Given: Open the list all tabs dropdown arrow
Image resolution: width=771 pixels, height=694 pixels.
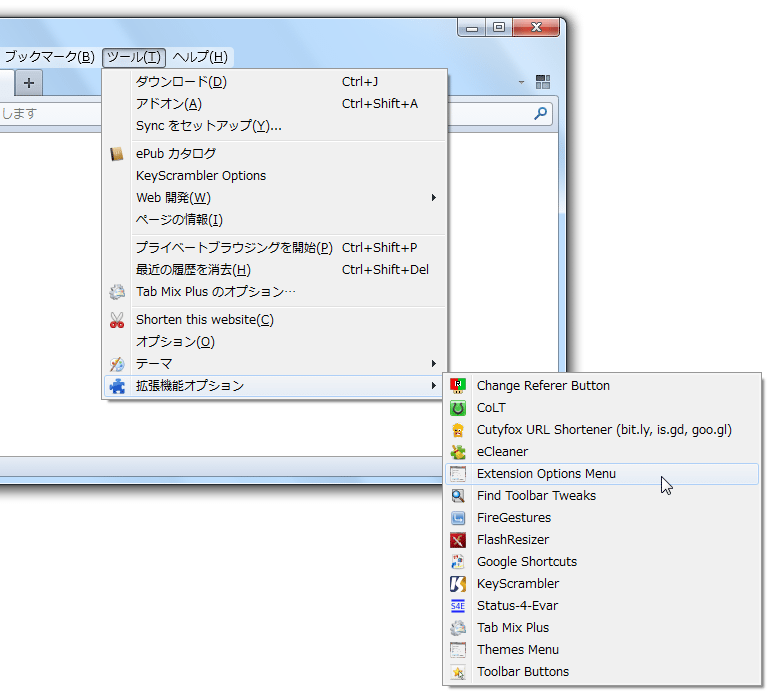Looking at the screenshot, I should pos(521,82).
